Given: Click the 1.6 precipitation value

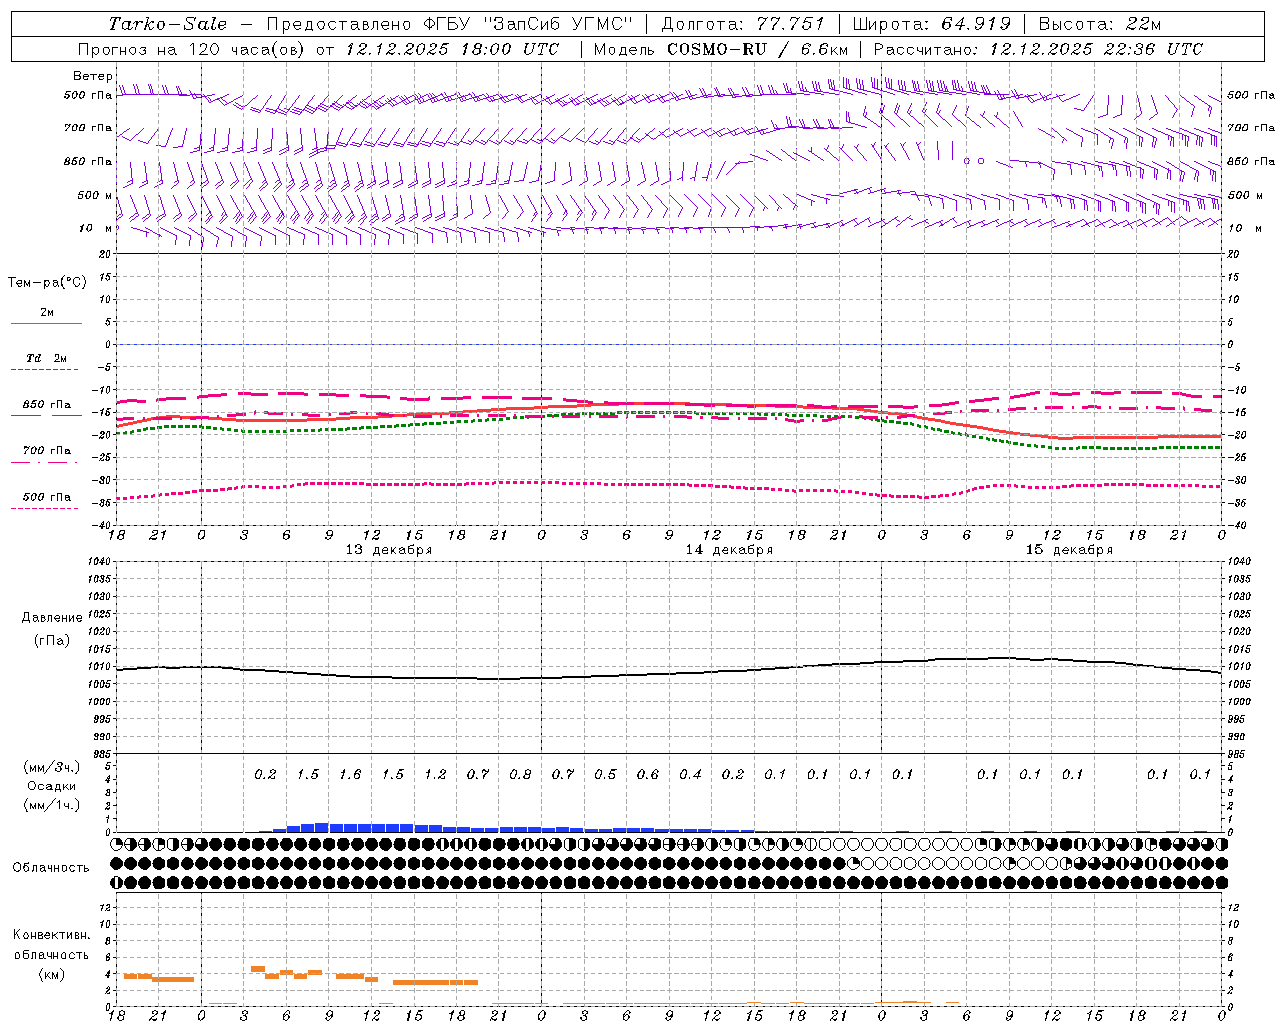Looking at the screenshot, I should [350, 774].
